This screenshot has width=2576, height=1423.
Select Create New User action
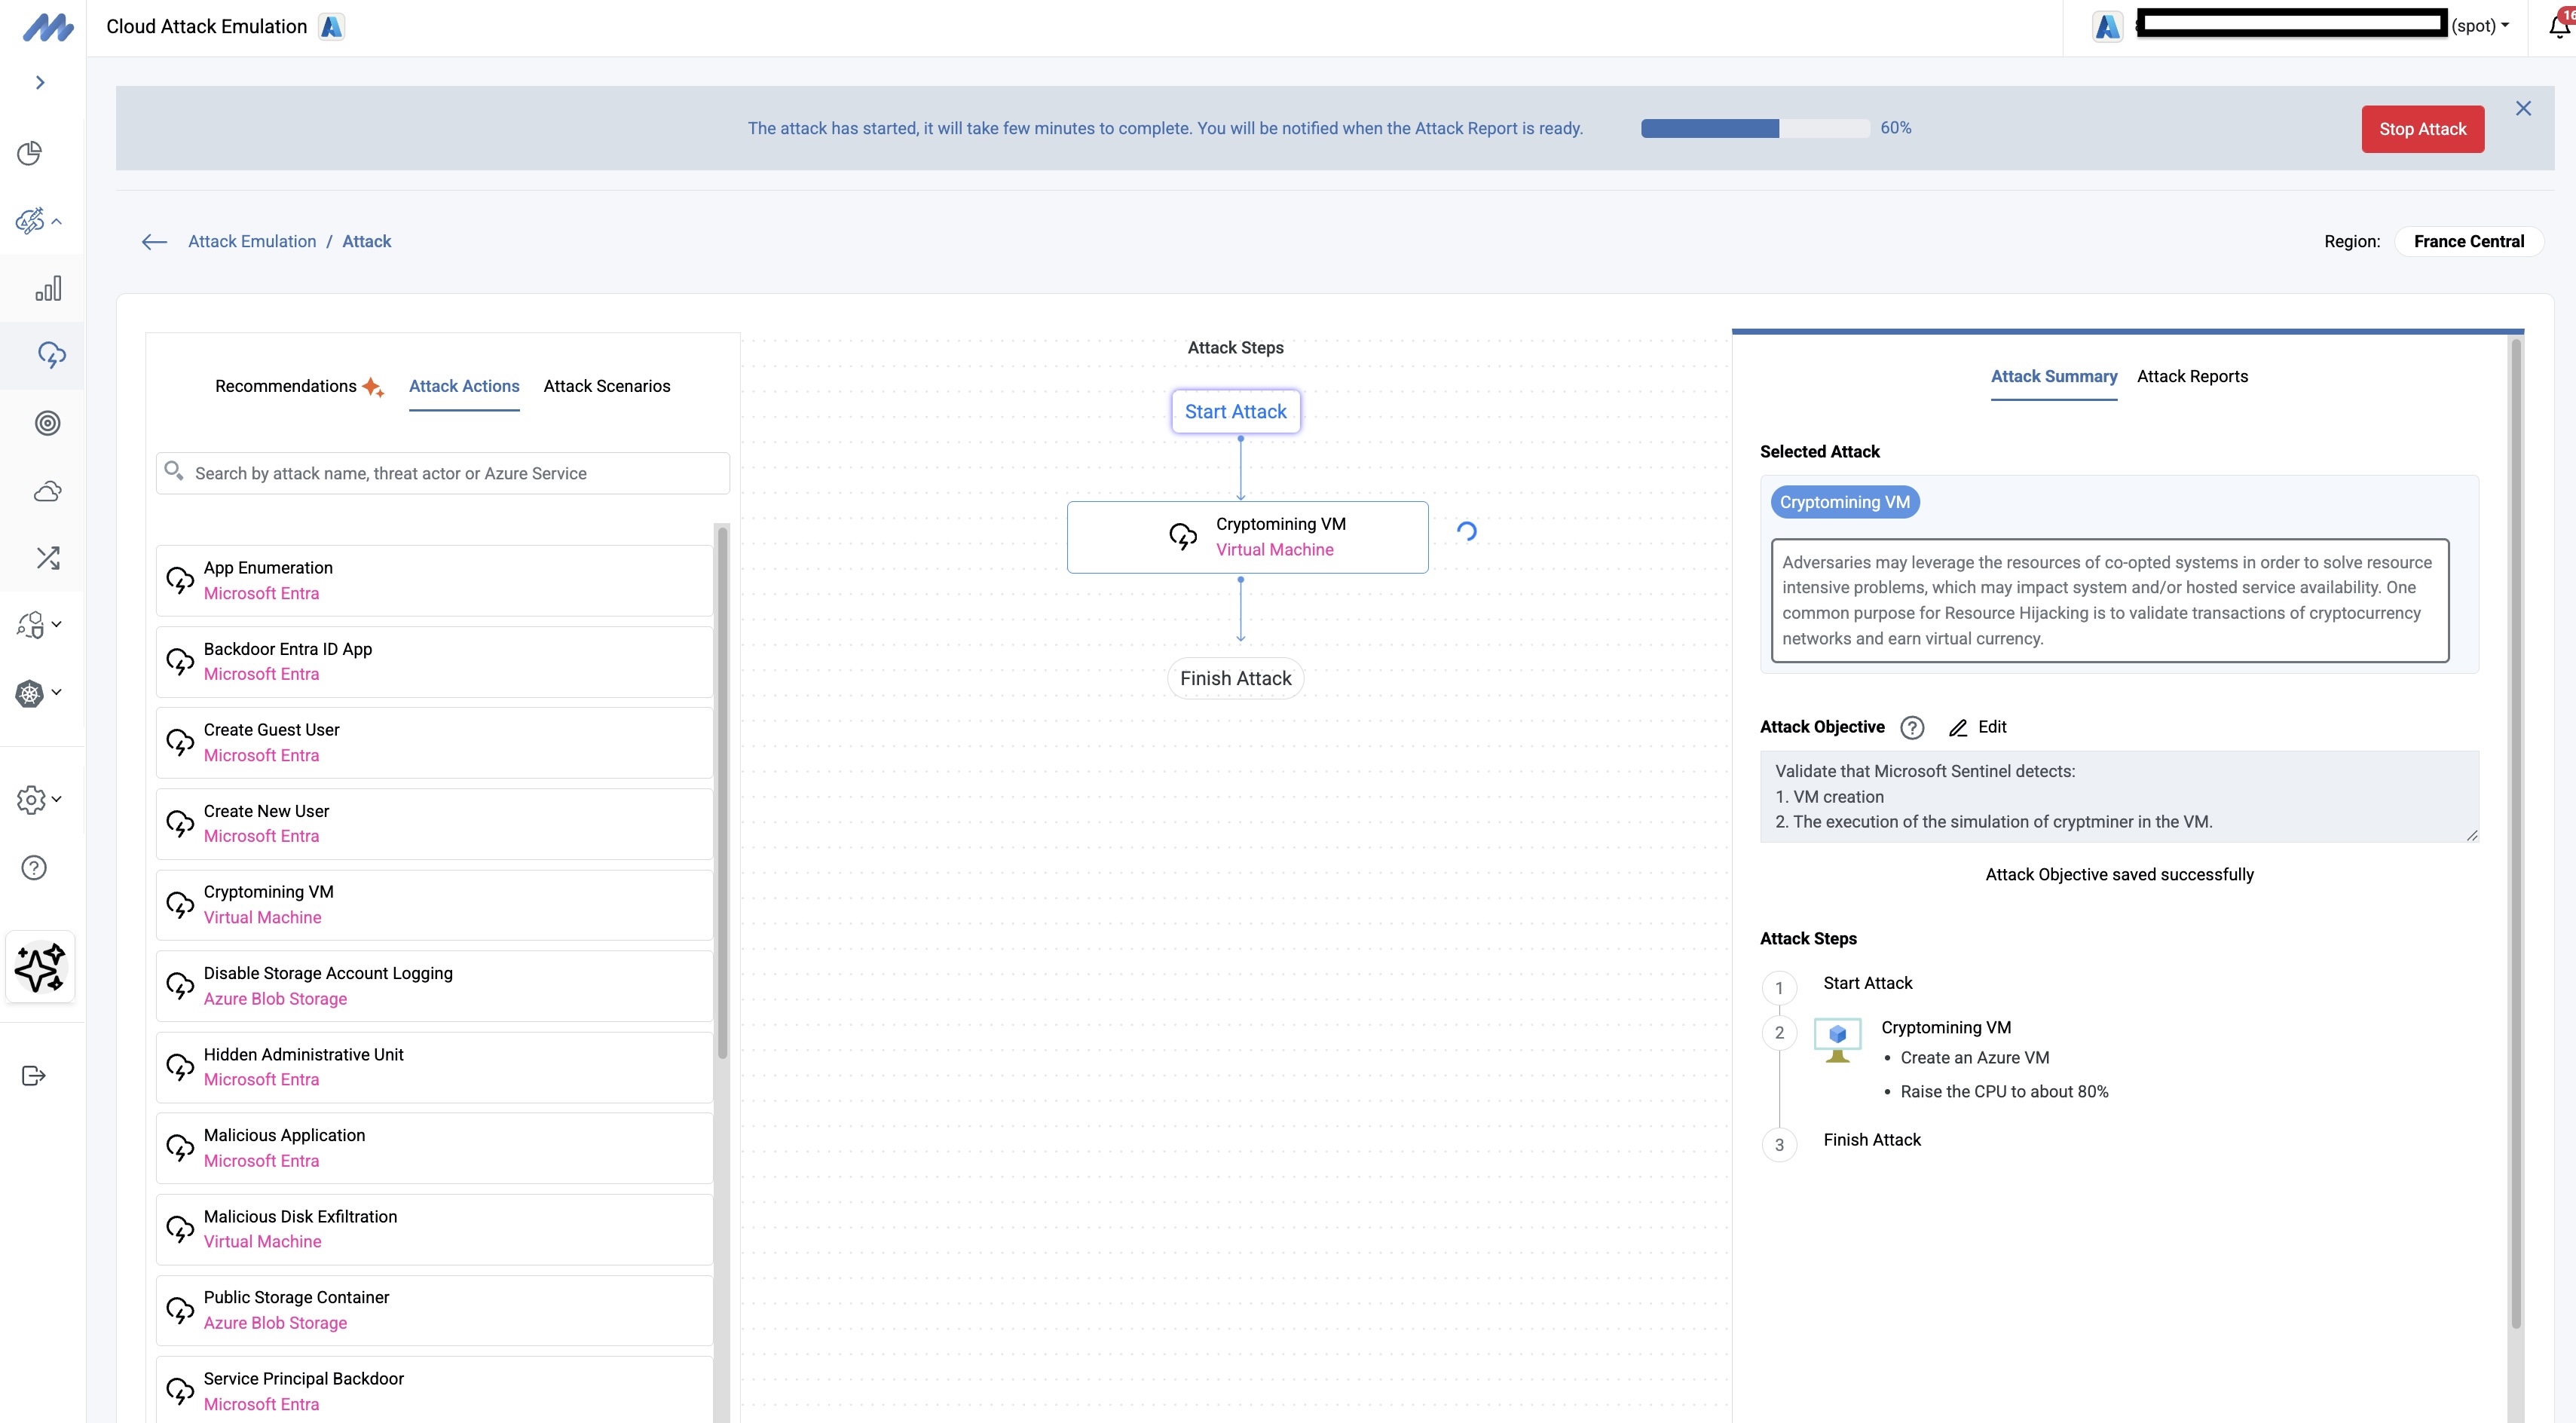[434, 823]
